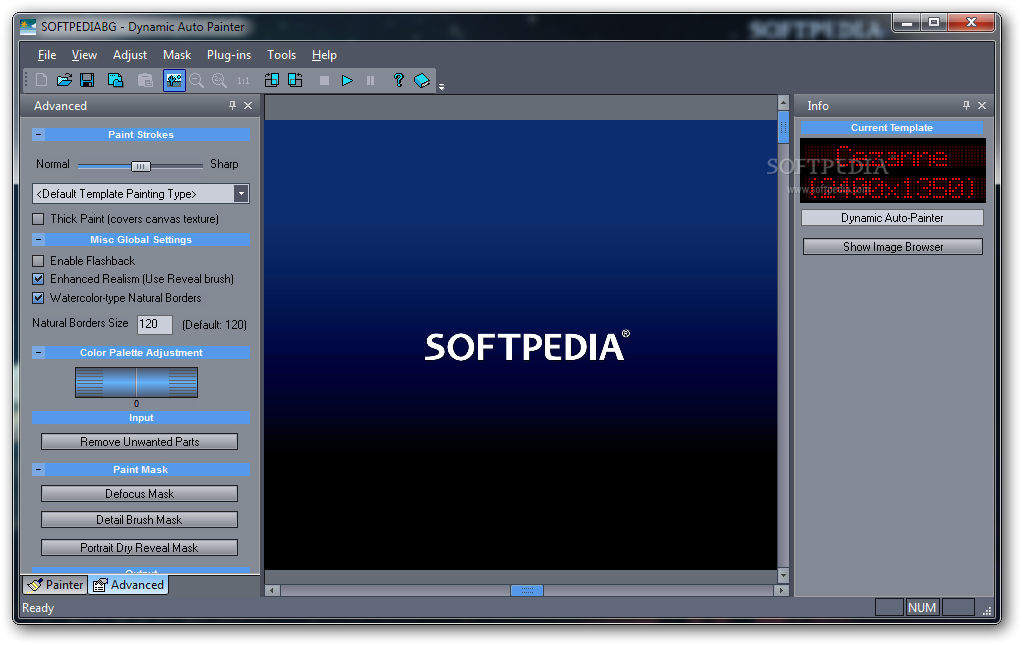This screenshot has width=1022, height=645.
Task: Stop painting with the stop icon
Action: (324, 80)
